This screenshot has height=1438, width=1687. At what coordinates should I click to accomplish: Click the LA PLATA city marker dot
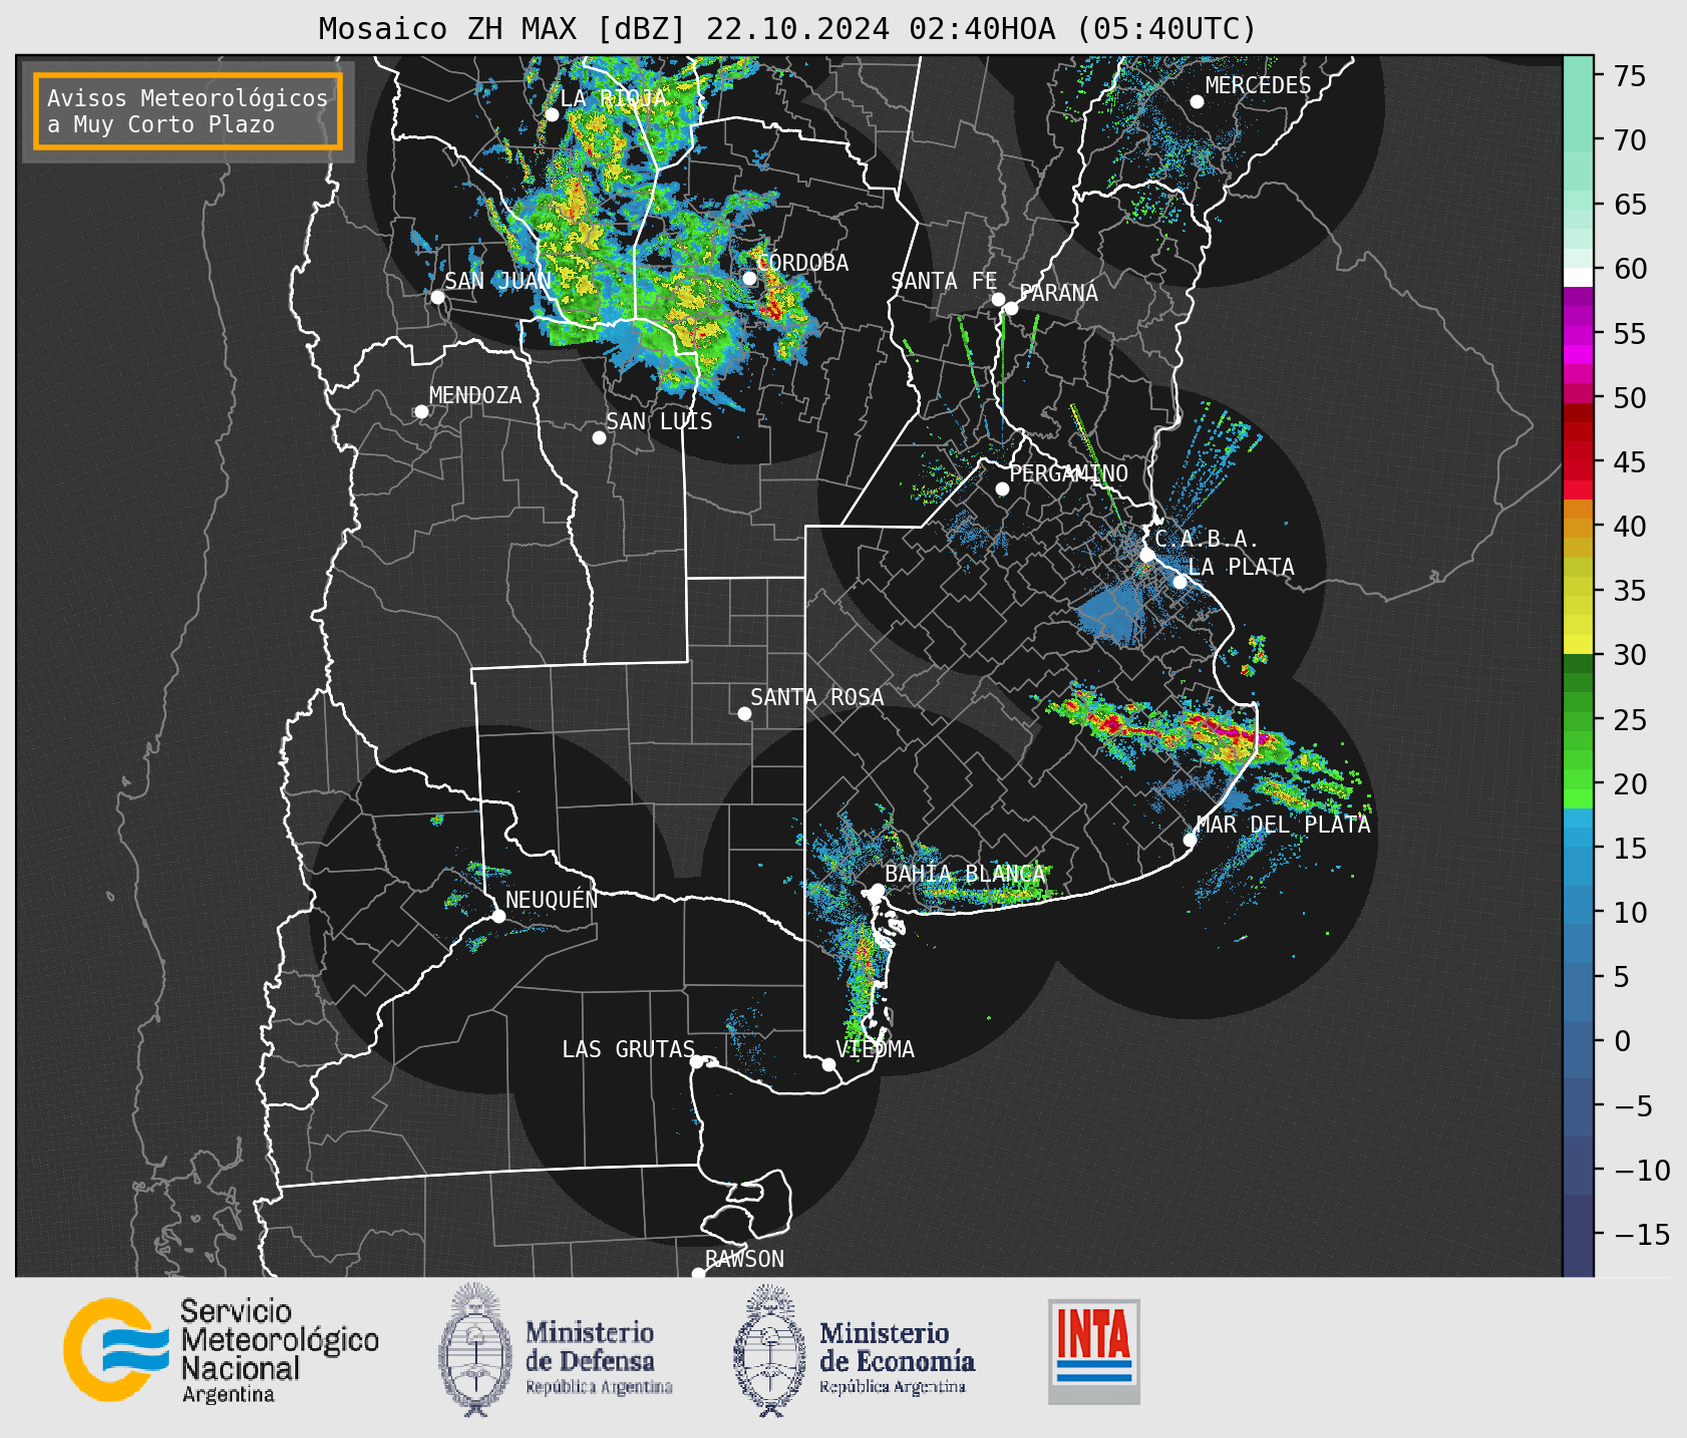point(1180,582)
